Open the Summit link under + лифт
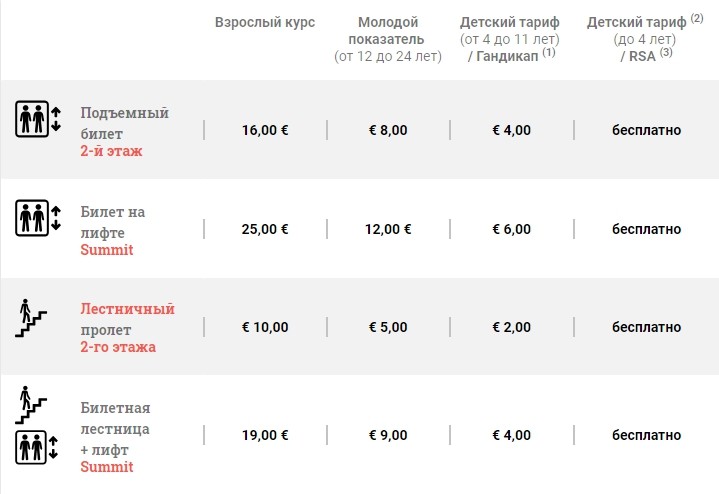The height and width of the screenshot is (494, 719). [107, 467]
